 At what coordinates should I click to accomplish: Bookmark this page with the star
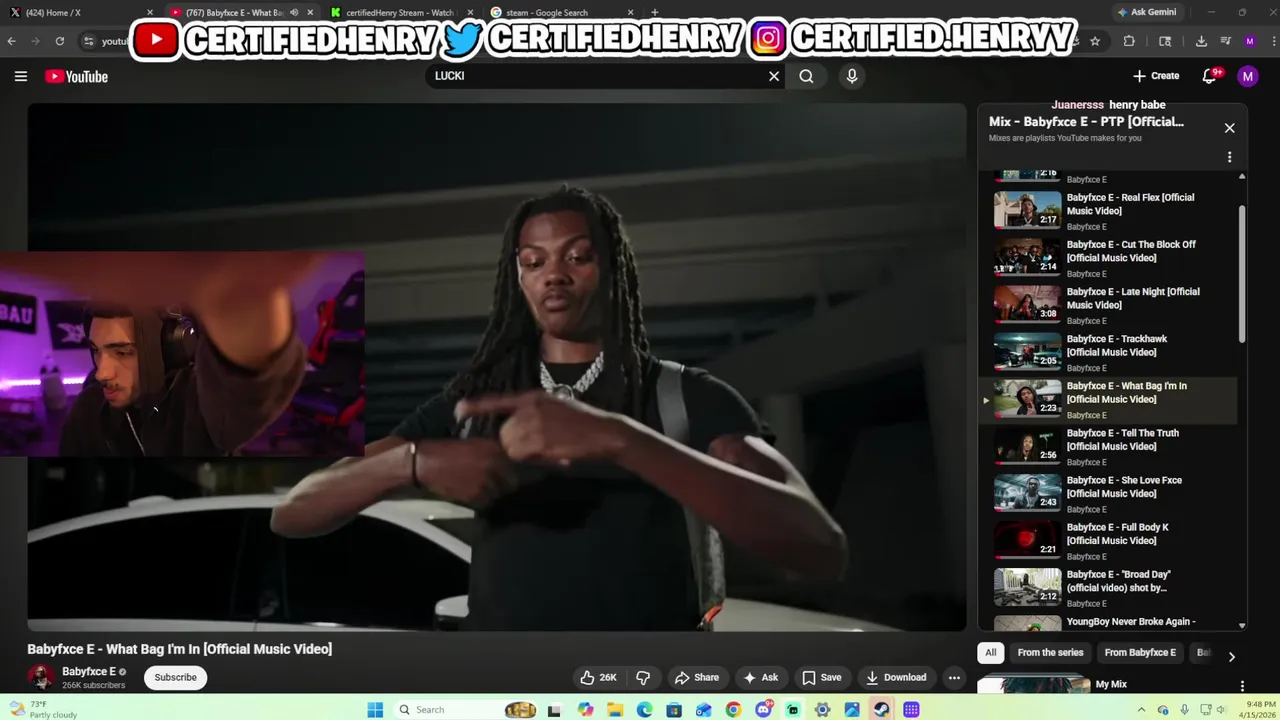coord(1095,41)
